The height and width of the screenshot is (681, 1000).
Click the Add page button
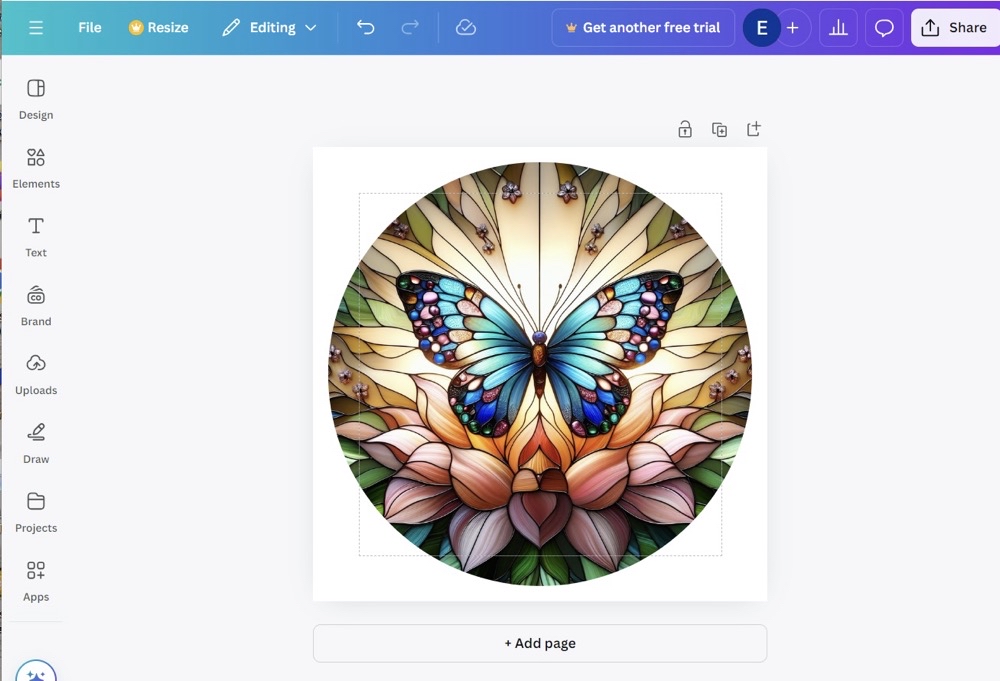tap(540, 643)
